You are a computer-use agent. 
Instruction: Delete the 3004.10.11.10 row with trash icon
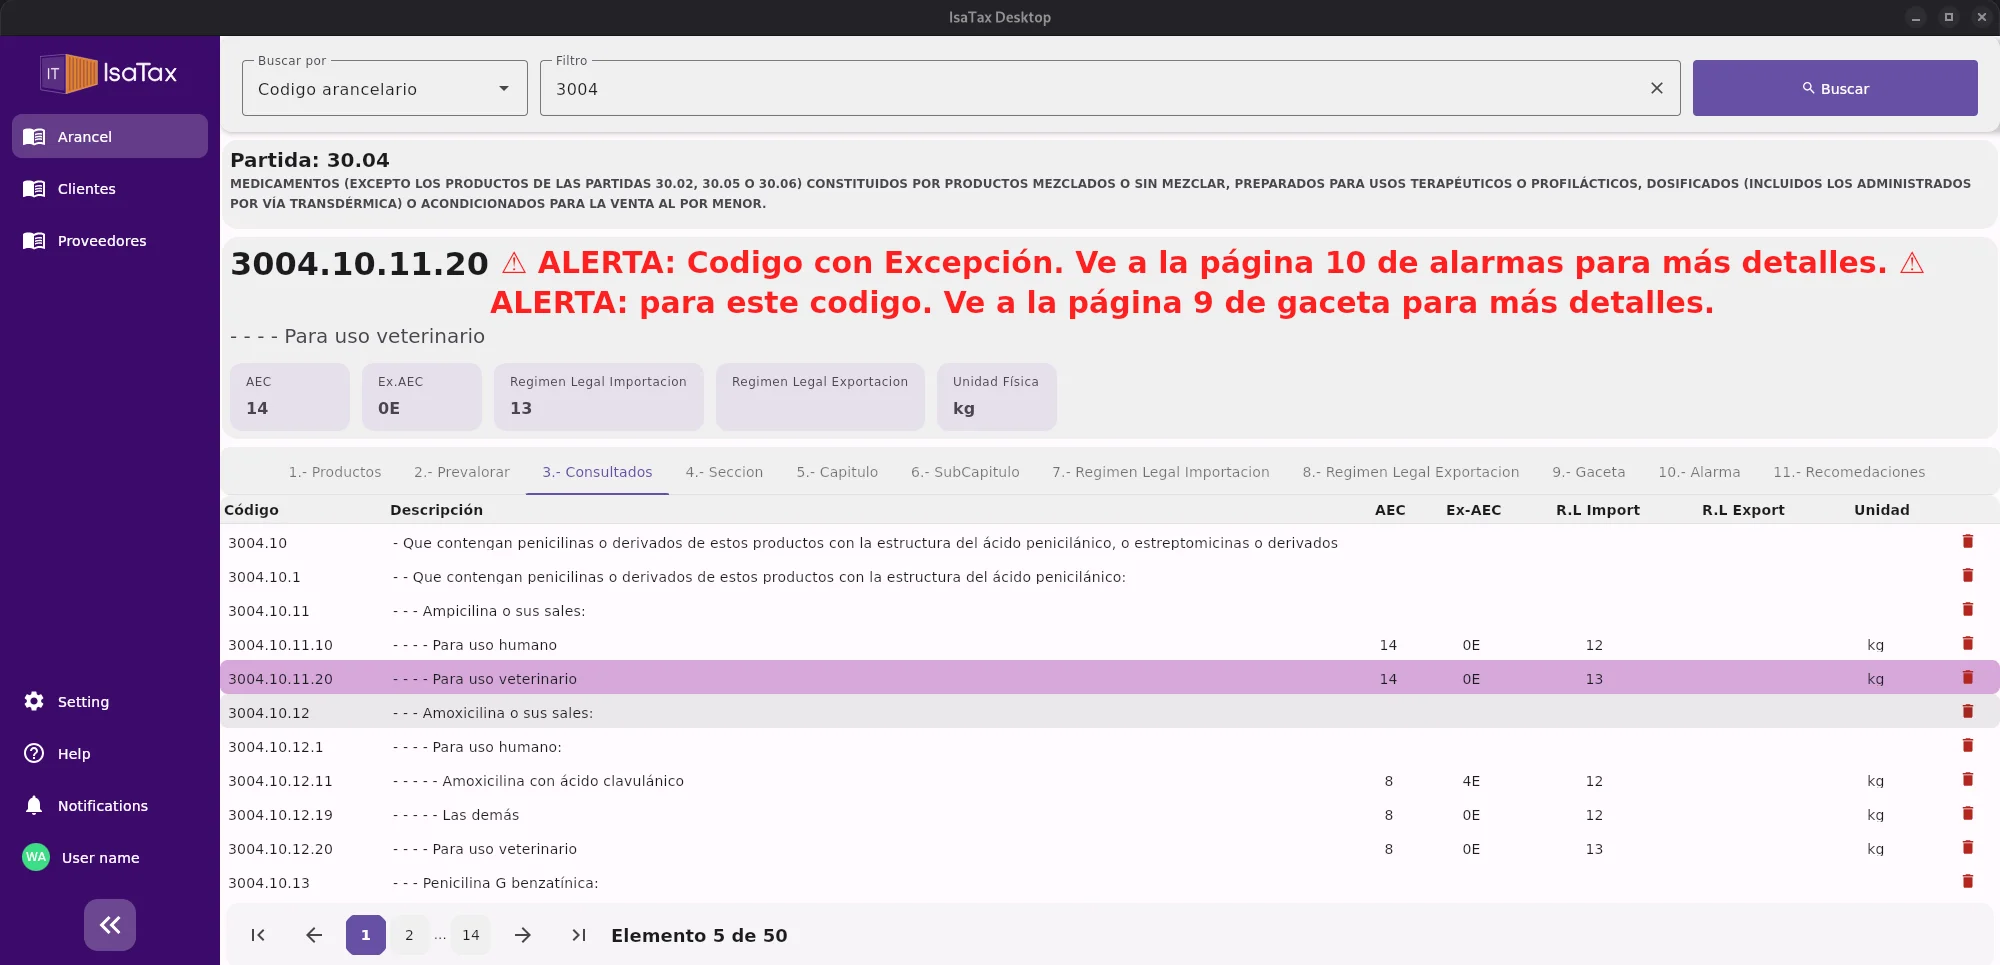(x=1968, y=644)
